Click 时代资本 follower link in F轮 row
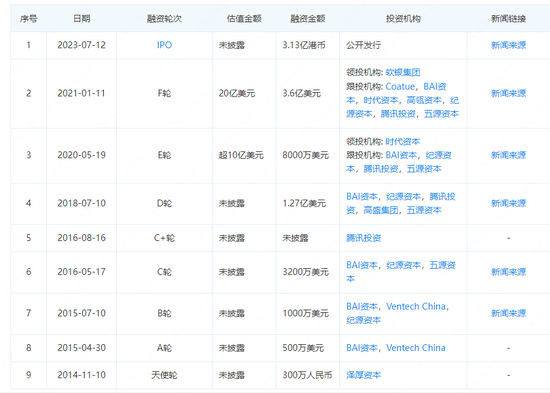 coord(381,100)
